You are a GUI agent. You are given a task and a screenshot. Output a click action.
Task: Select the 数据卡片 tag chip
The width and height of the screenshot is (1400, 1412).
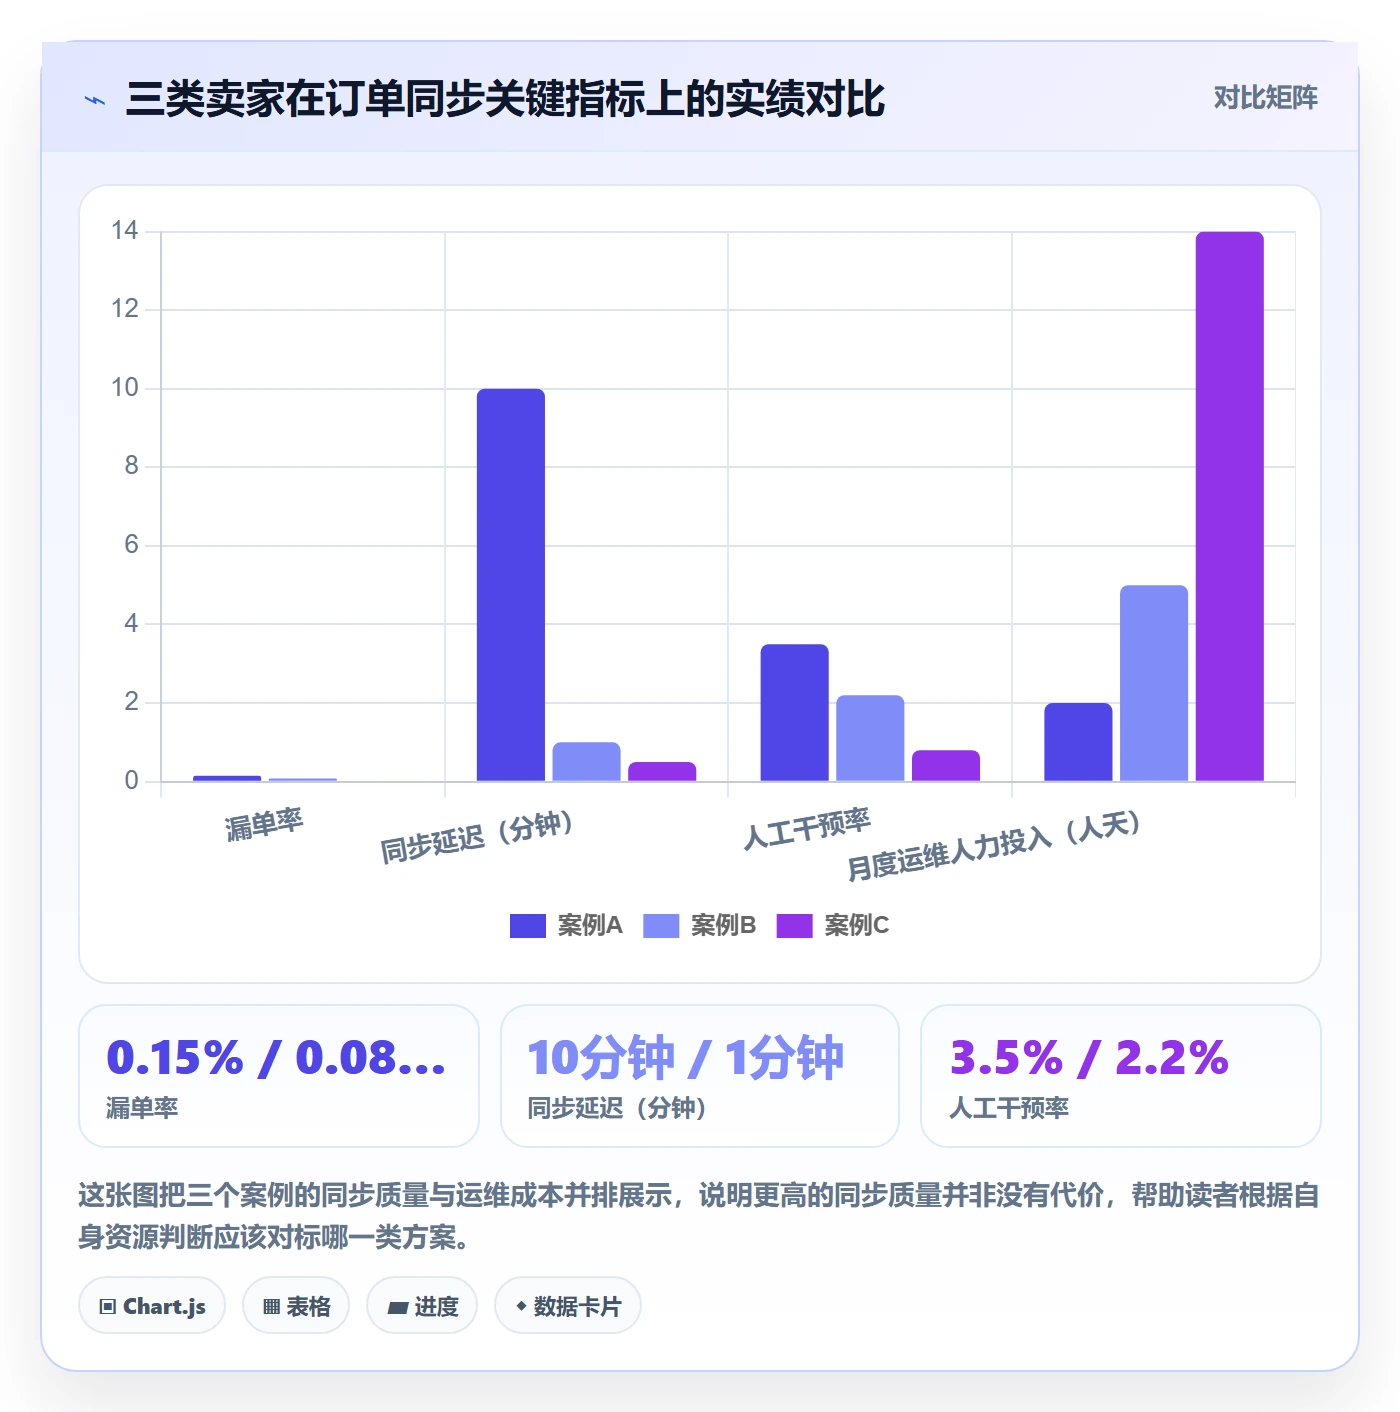coord(568,1306)
